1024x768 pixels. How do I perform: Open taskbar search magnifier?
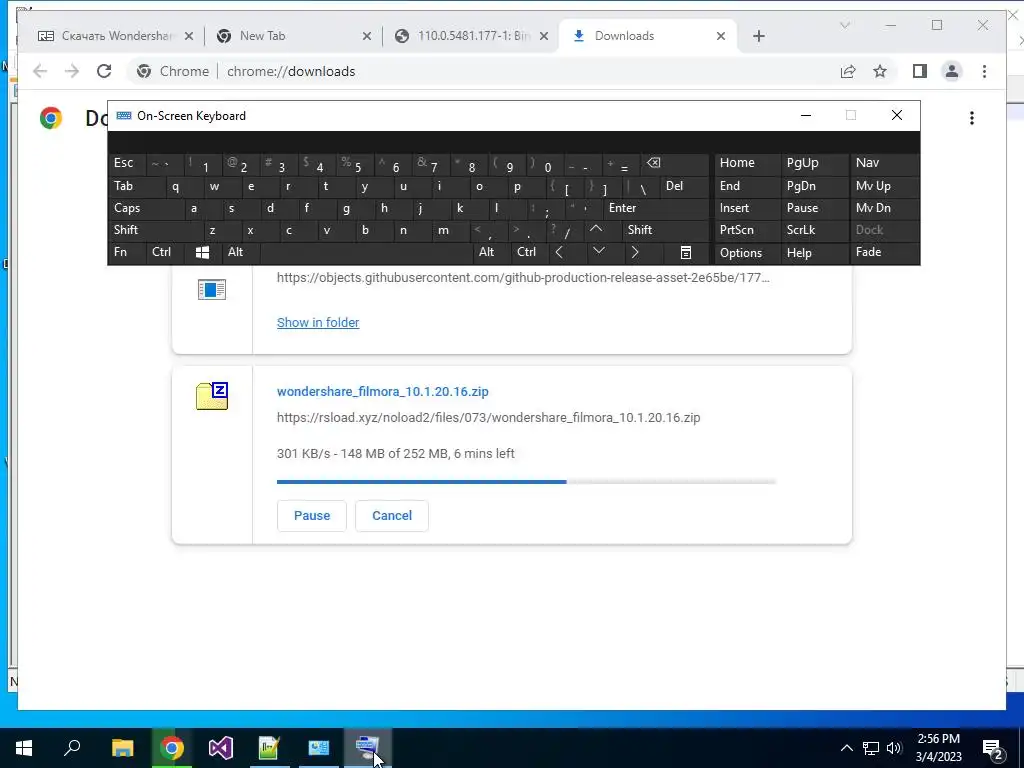[72, 748]
